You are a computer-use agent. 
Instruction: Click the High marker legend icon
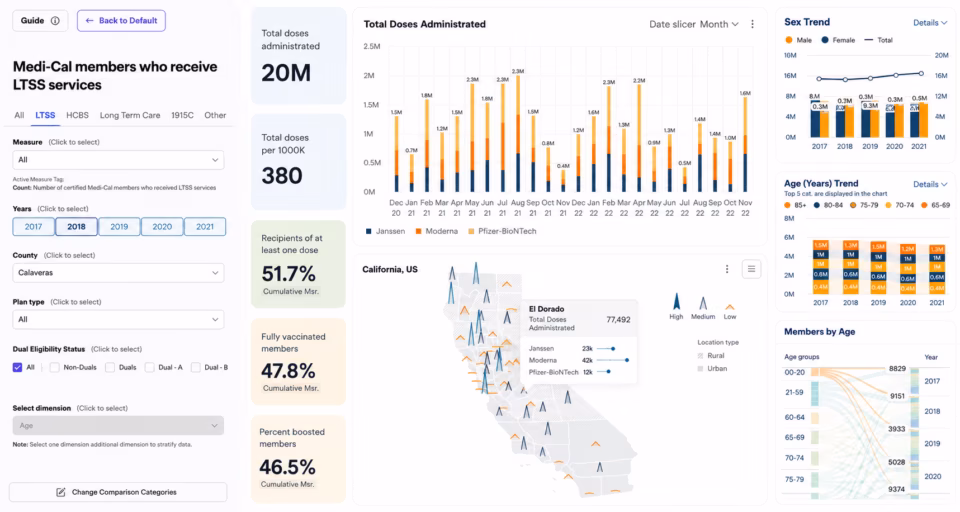click(677, 301)
